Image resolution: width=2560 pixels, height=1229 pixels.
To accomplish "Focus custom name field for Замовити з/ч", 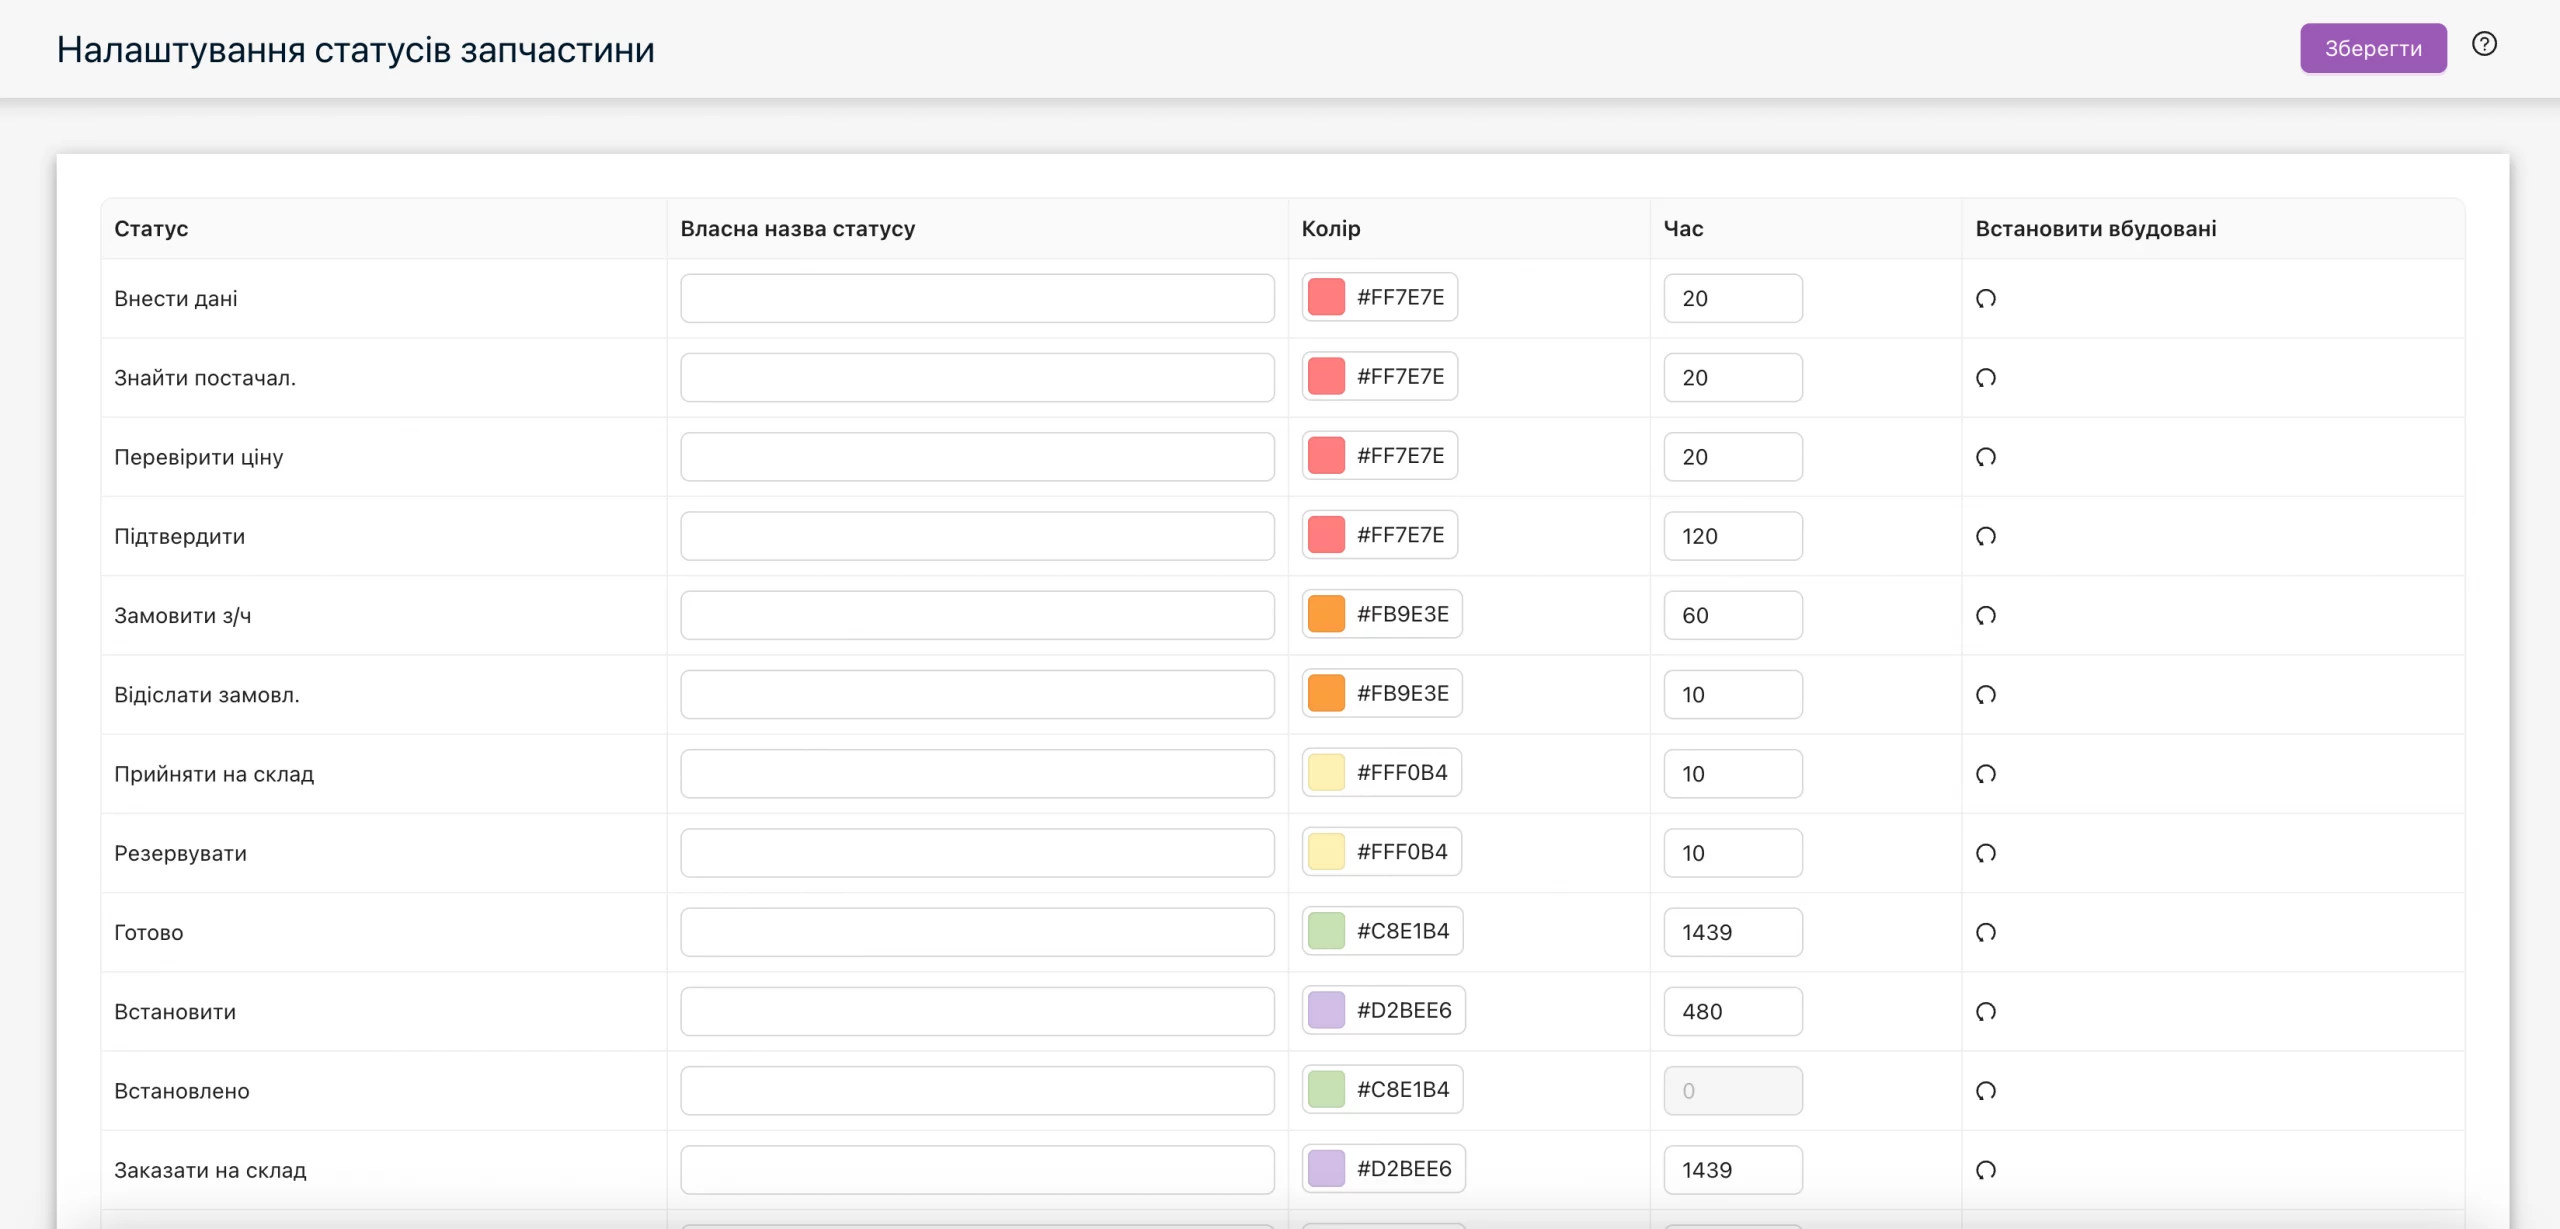I will click(977, 615).
